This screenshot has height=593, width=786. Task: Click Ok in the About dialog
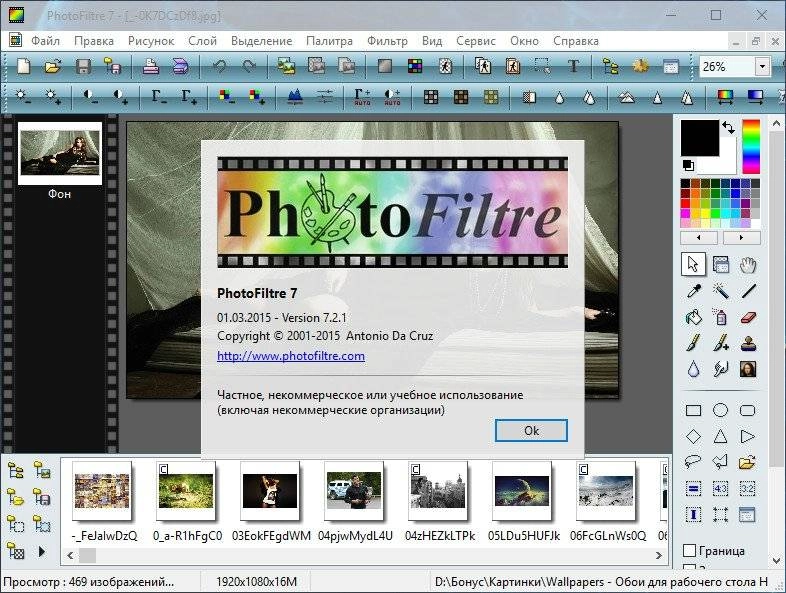[x=531, y=431]
